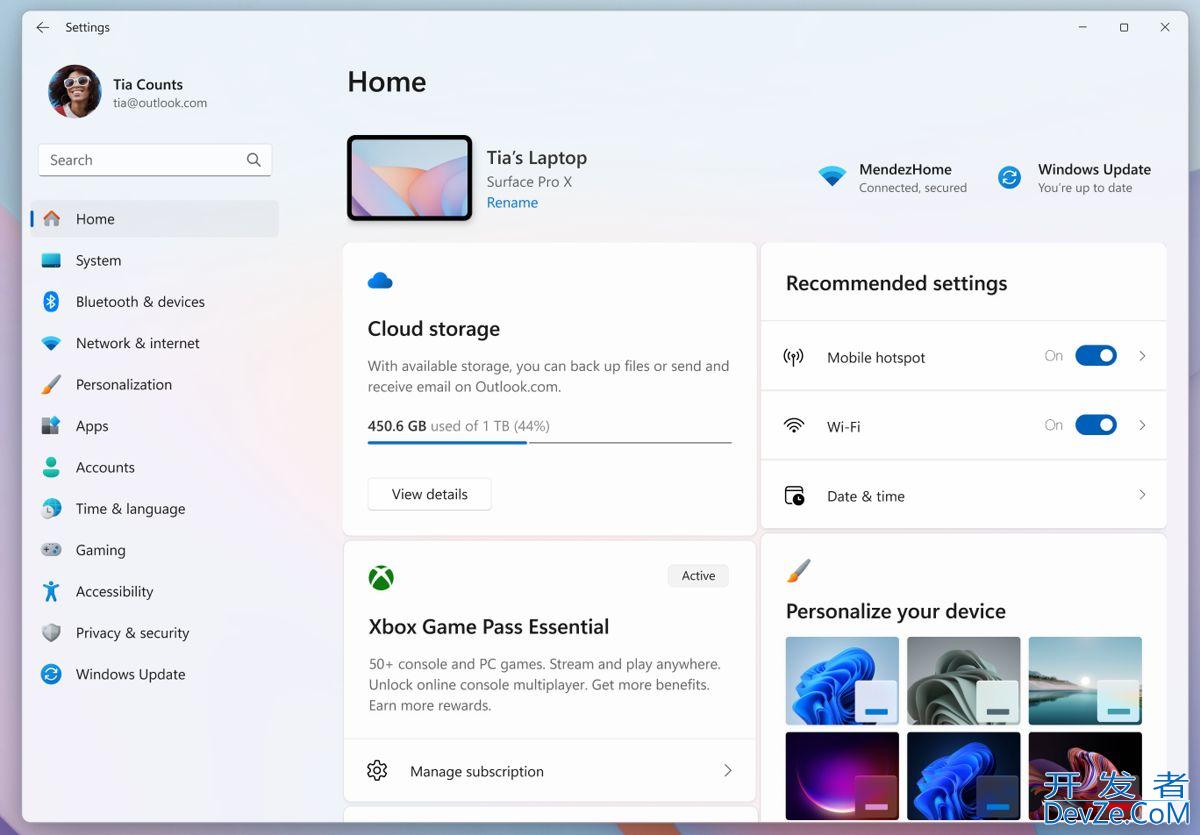Click the Manage subscription gear icon
This screenshot has width=1200, height=835.
click(377, 771)
